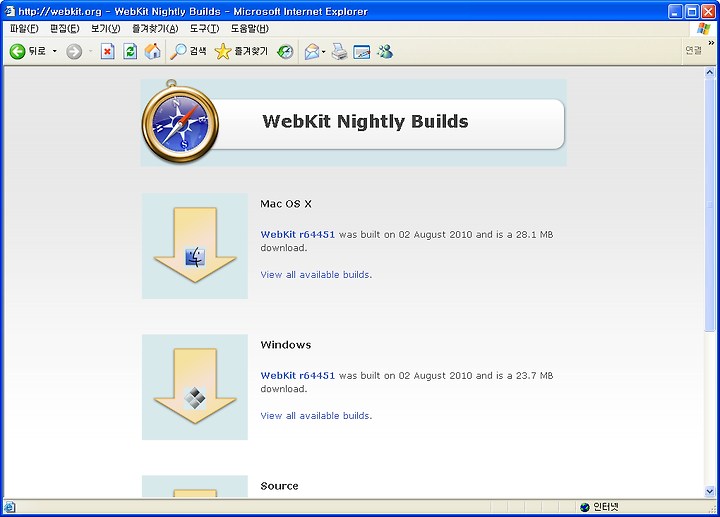
Task: Click the grey Forward arrow button
Action: [74, 51]
